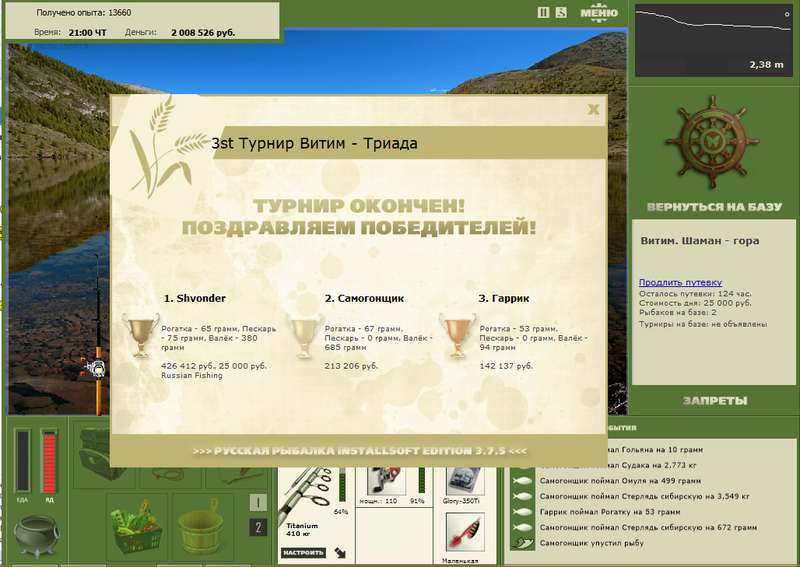Open the МЕНЮ menu
This screenshot has width=800, height=567.
[599, 13]
